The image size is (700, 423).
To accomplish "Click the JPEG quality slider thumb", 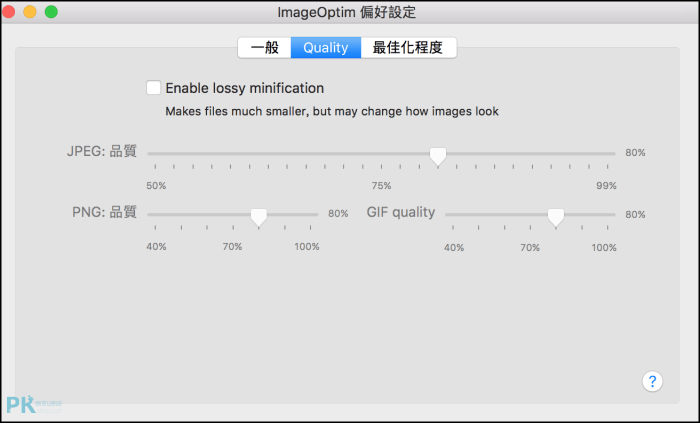I will click(x=438, y=157).
